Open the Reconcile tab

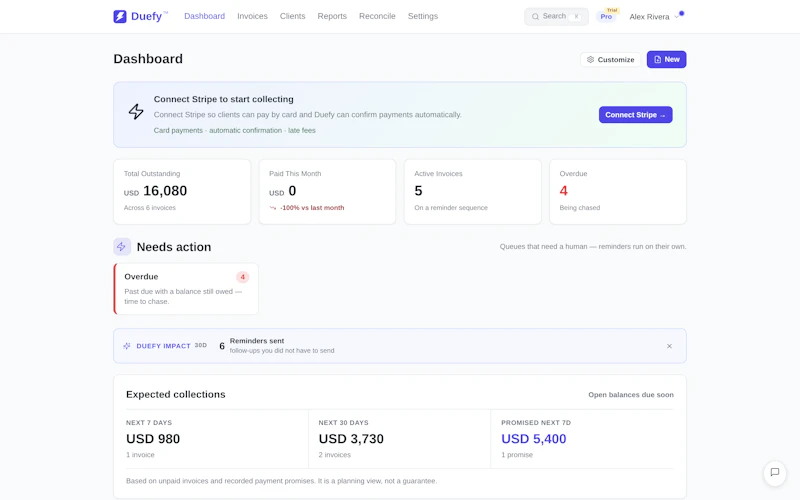tap(377, 16)
